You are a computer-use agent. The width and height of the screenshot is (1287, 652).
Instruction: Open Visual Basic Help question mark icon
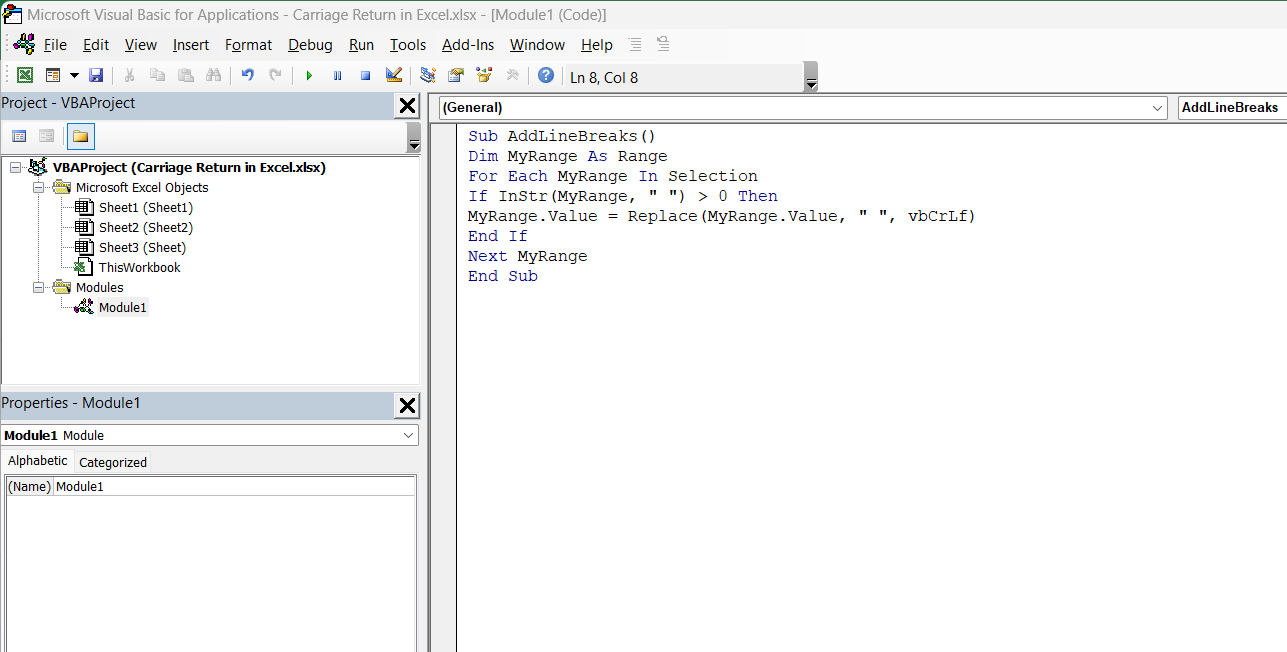(546, 76)
